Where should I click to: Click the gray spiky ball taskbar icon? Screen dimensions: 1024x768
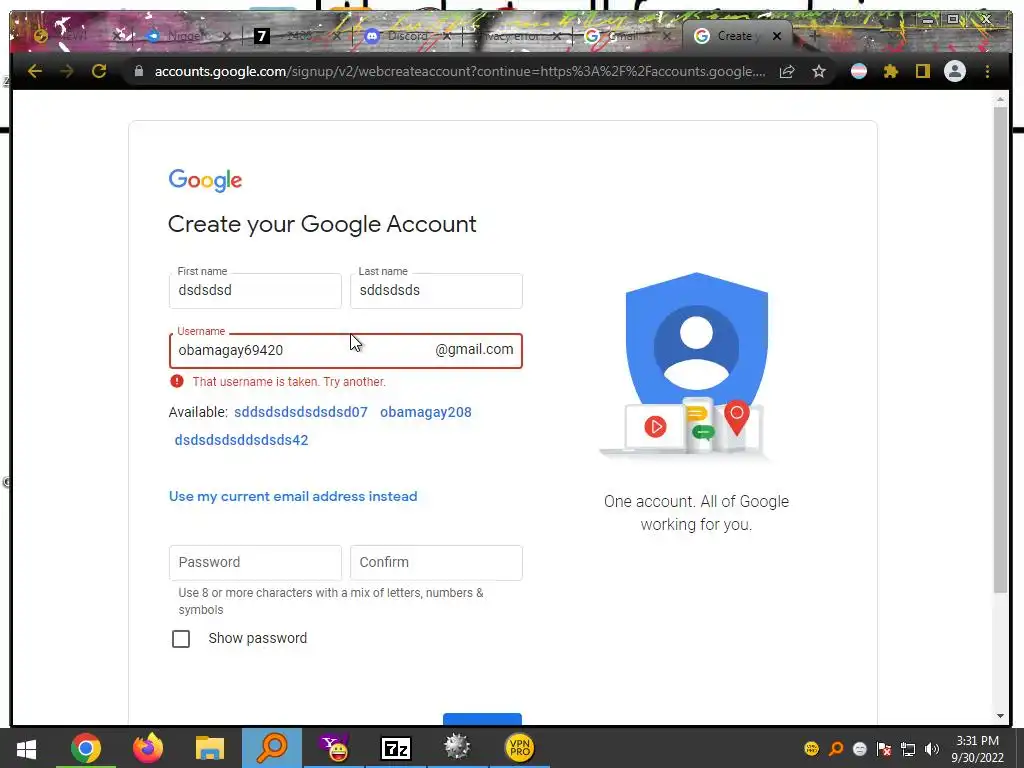pos(457,748)
